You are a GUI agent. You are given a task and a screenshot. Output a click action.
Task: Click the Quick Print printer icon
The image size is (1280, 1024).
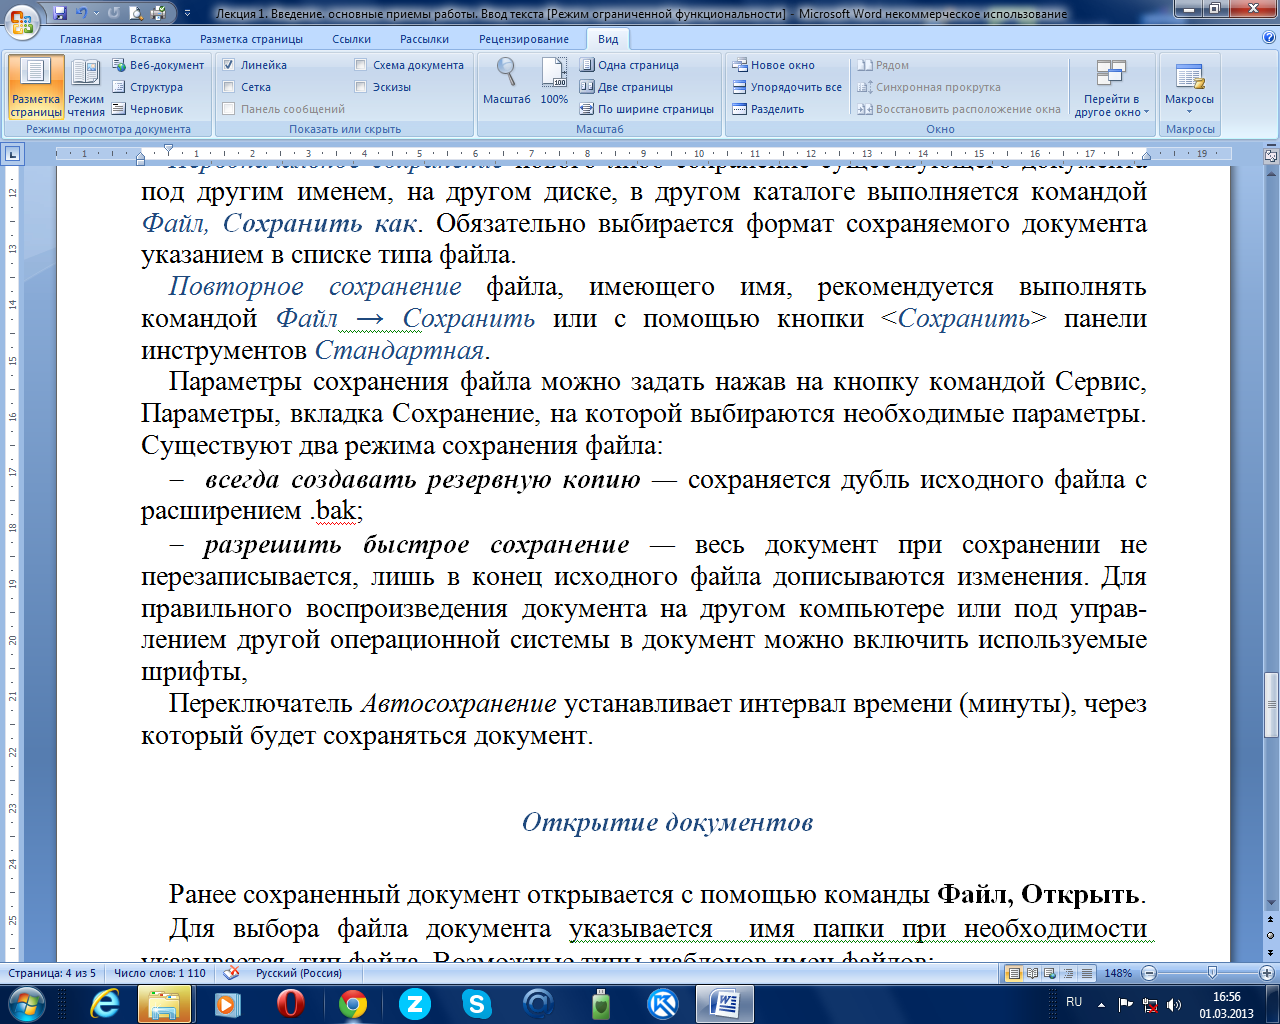(159, 13)
